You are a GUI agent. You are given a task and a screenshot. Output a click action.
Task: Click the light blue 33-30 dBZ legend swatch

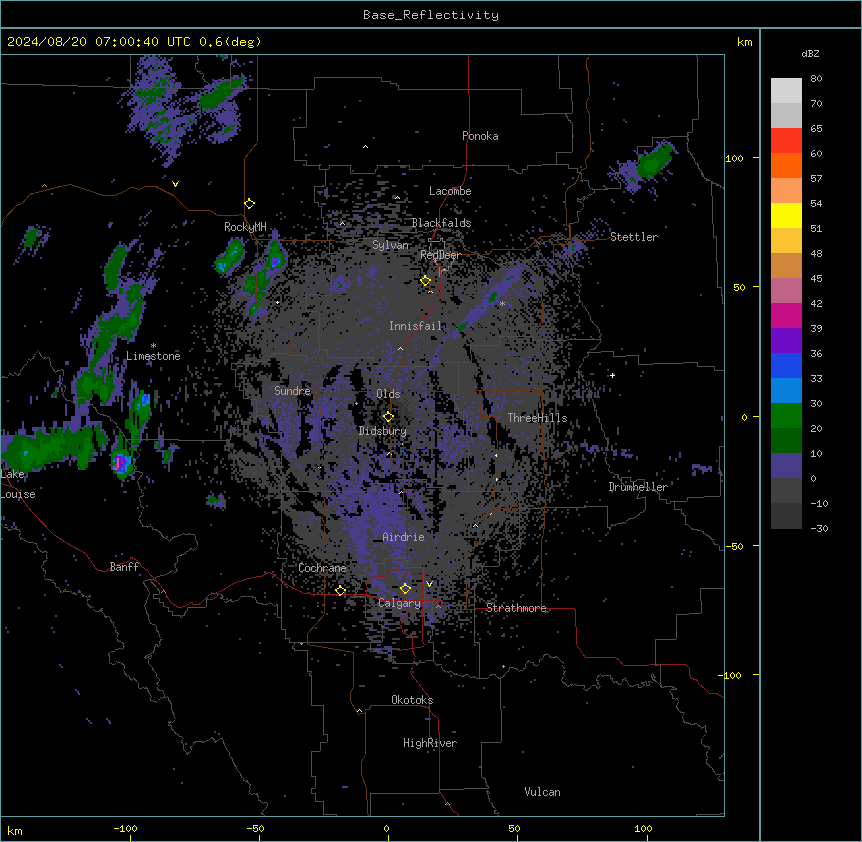pyautogui.click(x=786, y=390)
